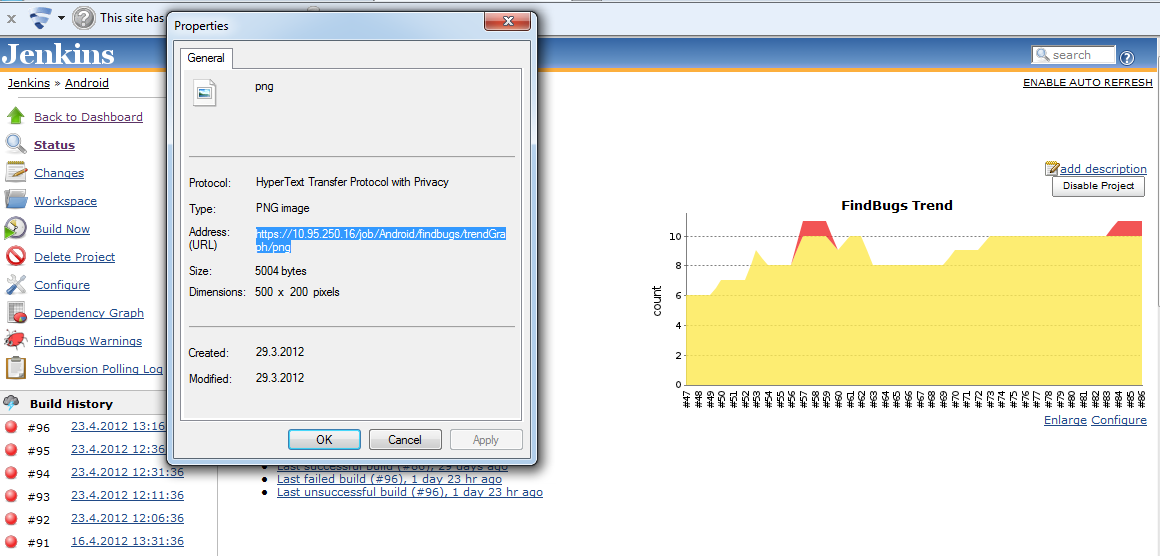
Task: Click the red status ball for build #91
Action: click(11, 543)
